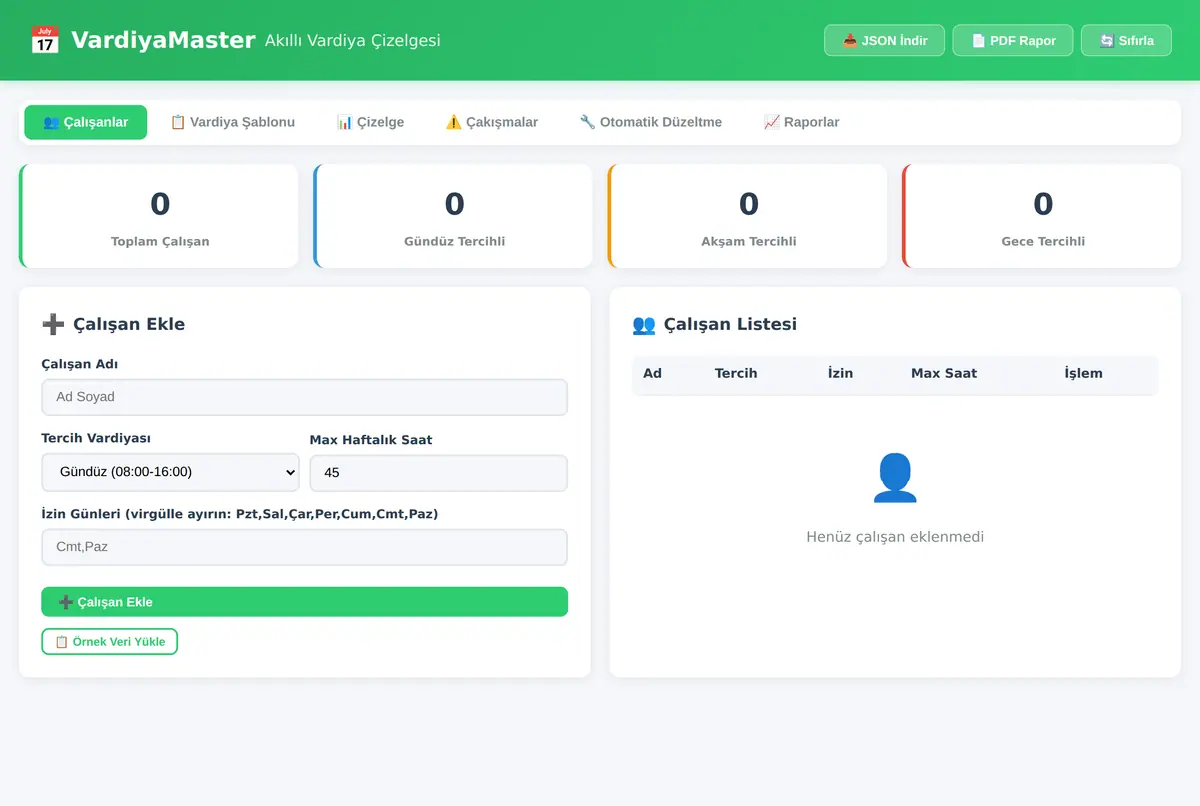Select the Çalışanlar tab
This screenshot has height=806, width=1200.
[85, 122]
